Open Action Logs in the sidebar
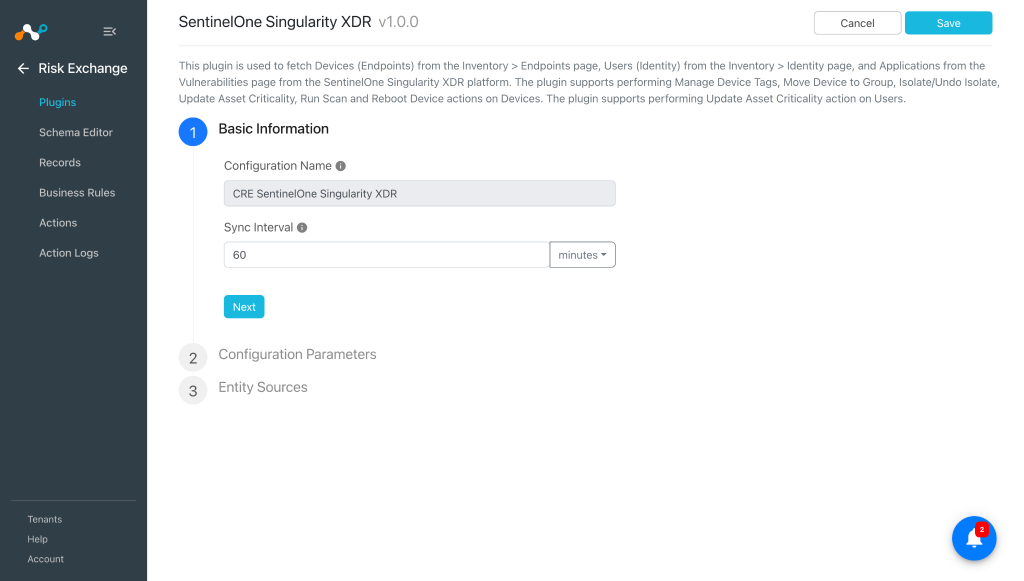 (x=69, y=253)
